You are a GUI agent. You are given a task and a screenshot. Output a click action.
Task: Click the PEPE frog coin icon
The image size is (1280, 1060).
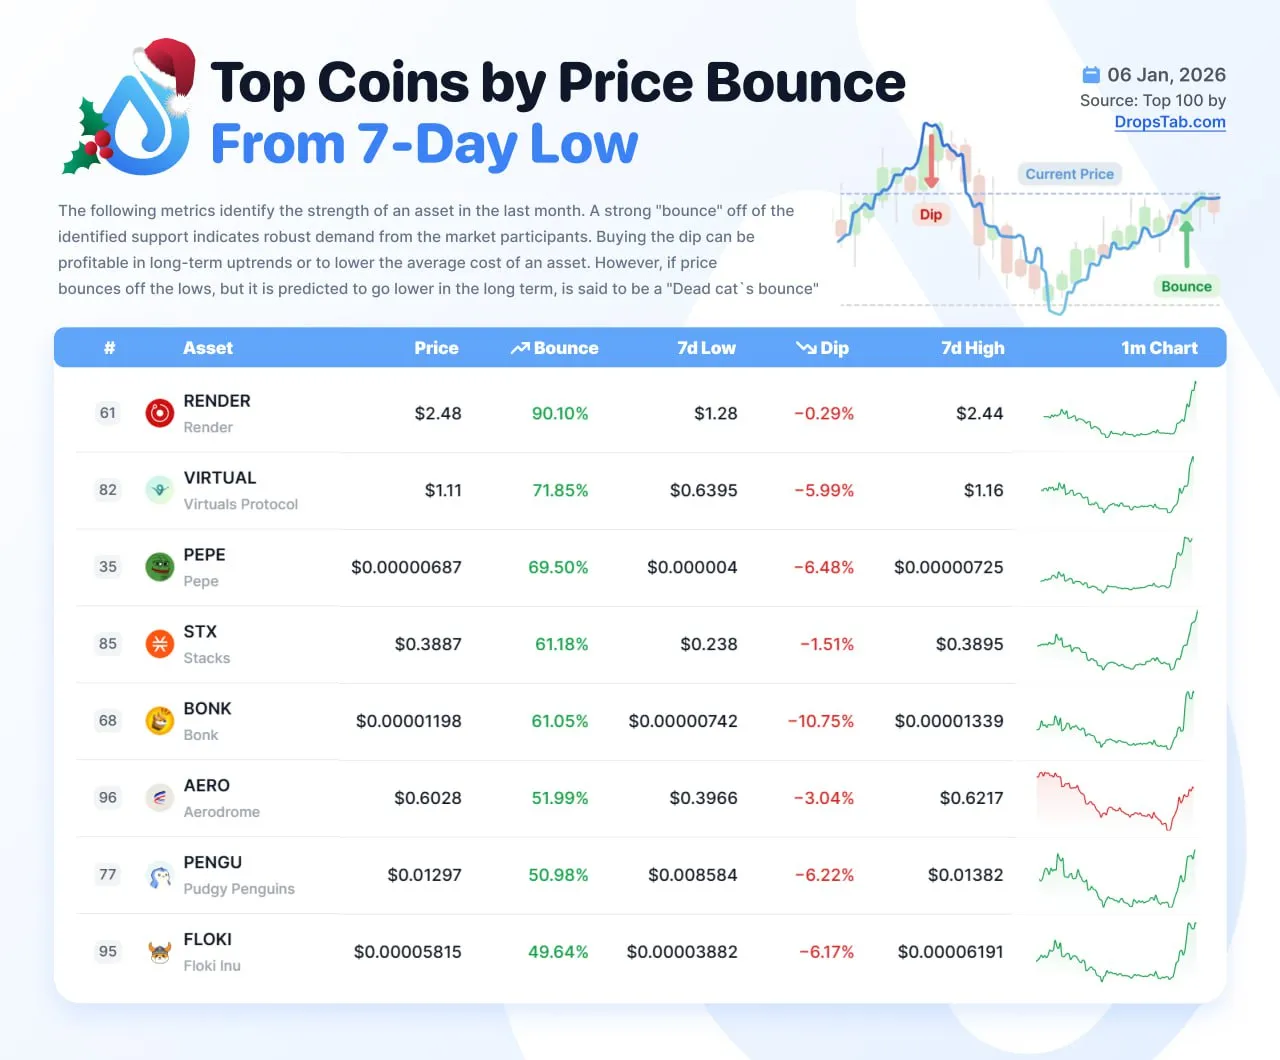(160, 567)
